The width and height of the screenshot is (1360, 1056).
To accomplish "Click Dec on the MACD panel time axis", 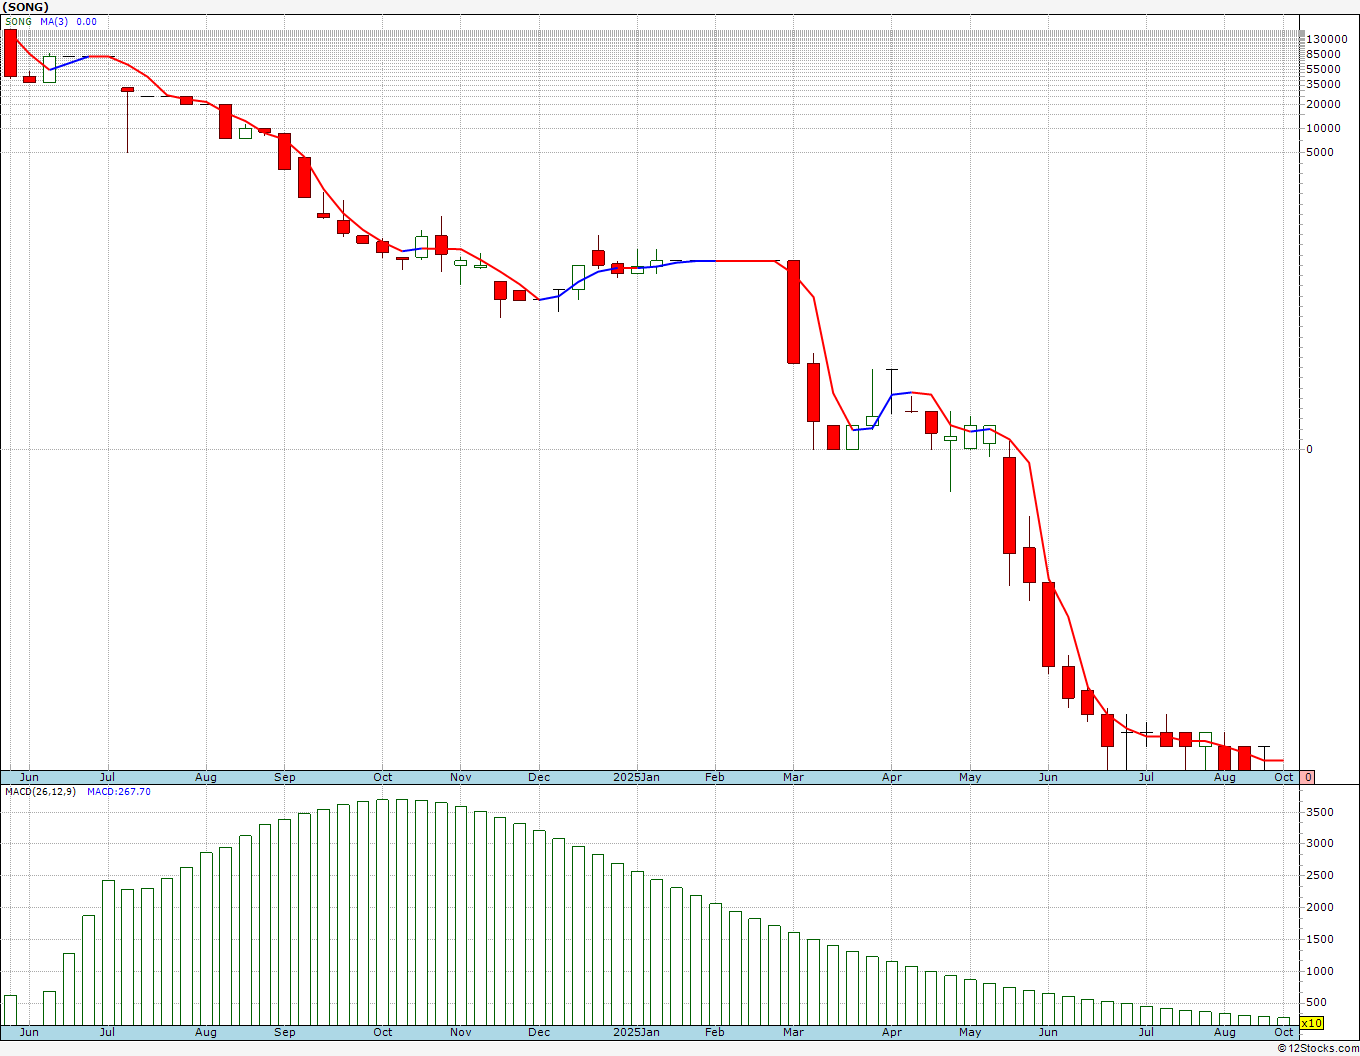I will pos(539,1032).
